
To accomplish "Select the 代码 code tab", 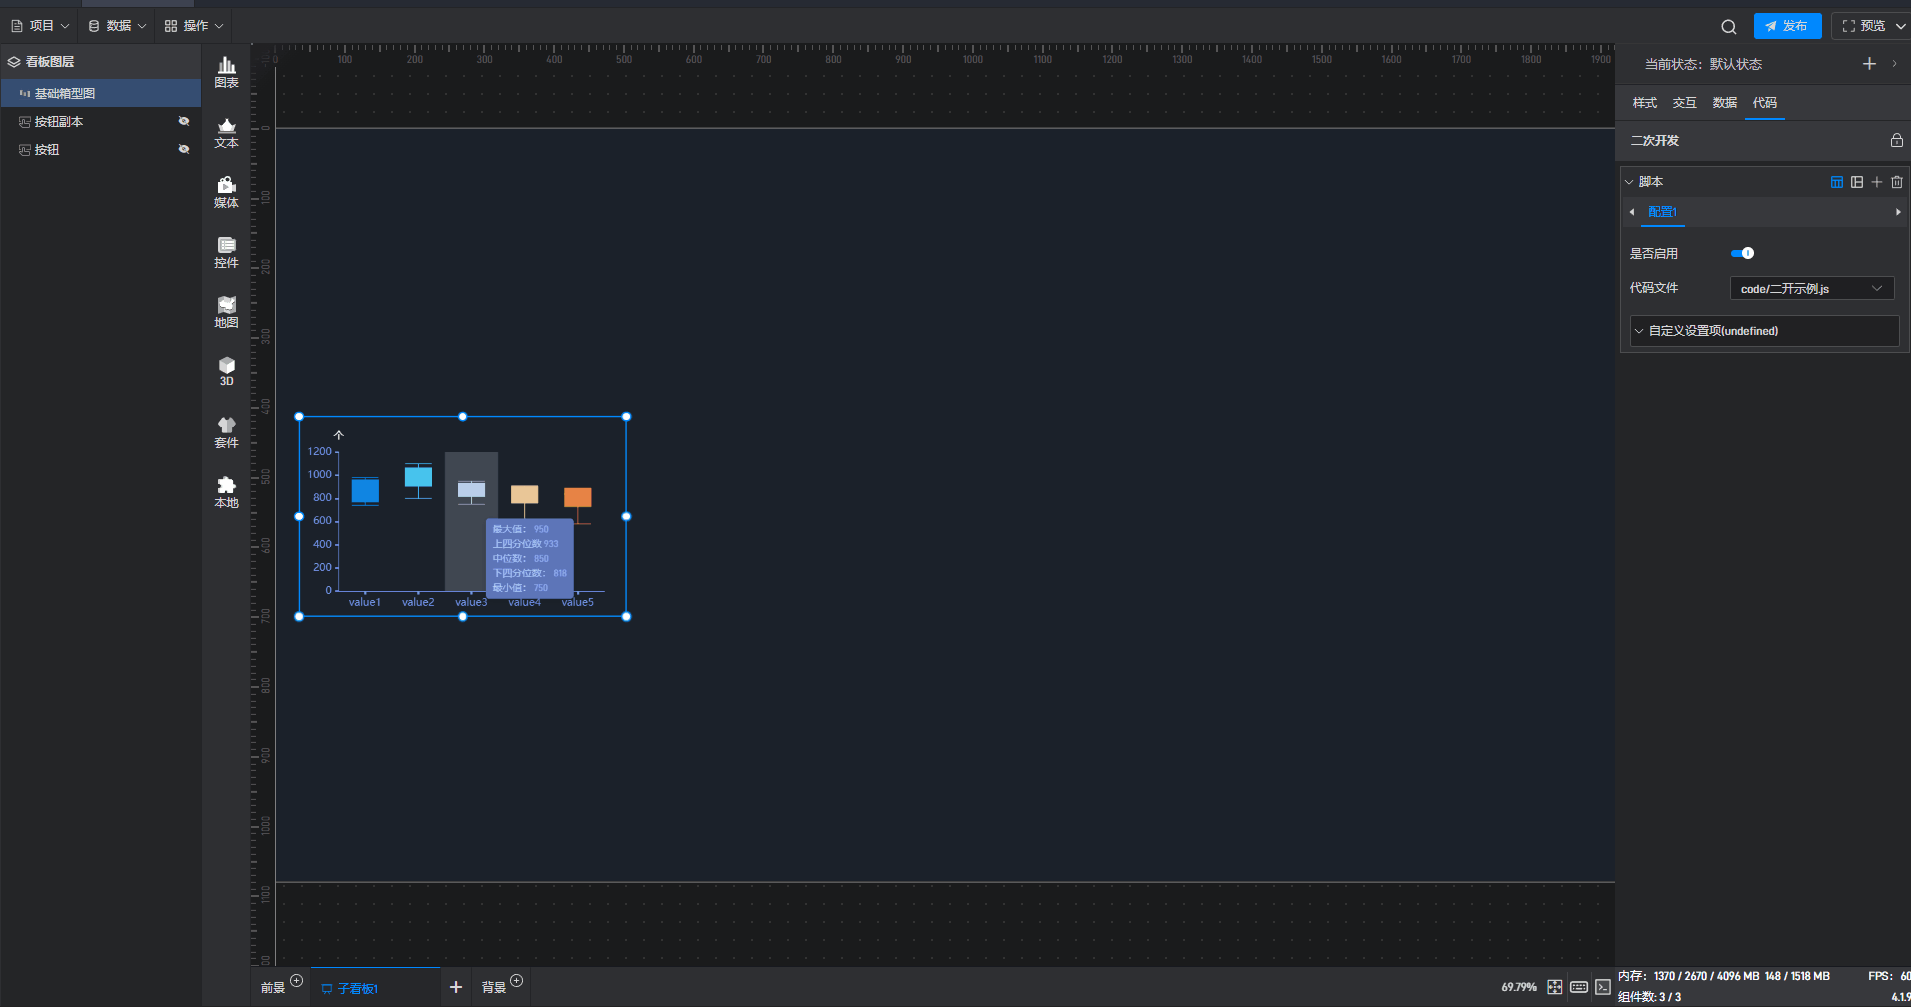I will click(x=1765, y=103).
